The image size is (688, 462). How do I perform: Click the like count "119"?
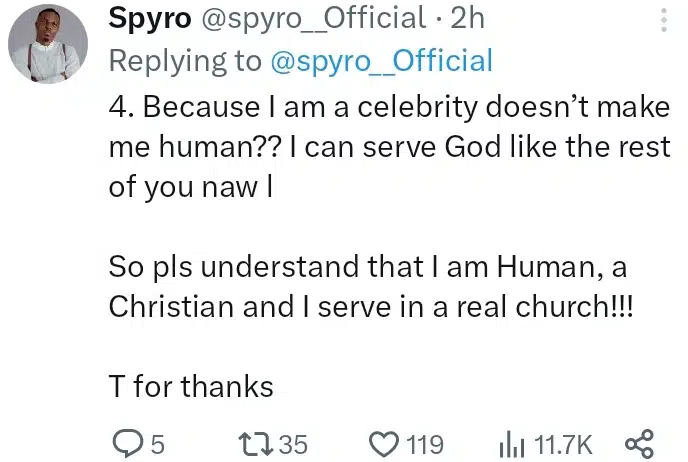(x=424, y=443)
